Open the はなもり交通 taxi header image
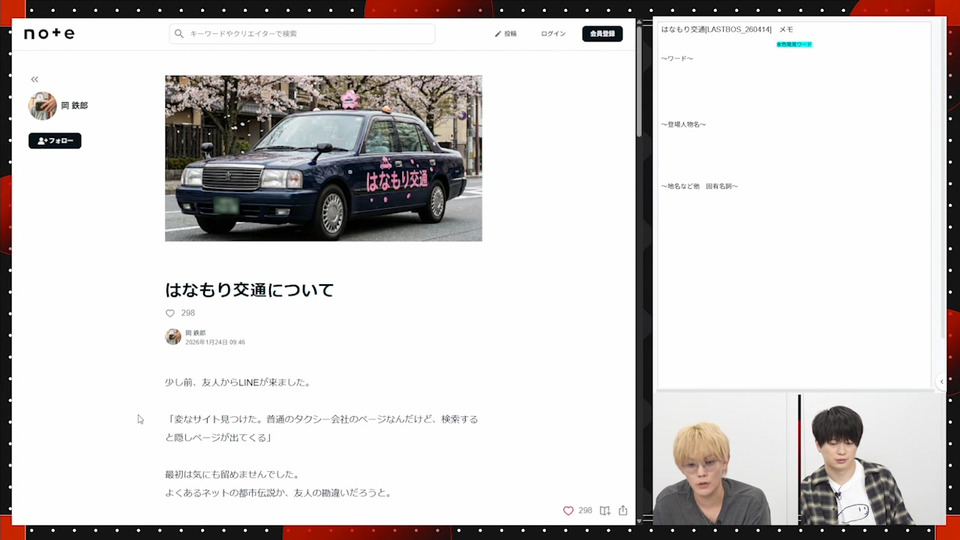 point(323,158)
